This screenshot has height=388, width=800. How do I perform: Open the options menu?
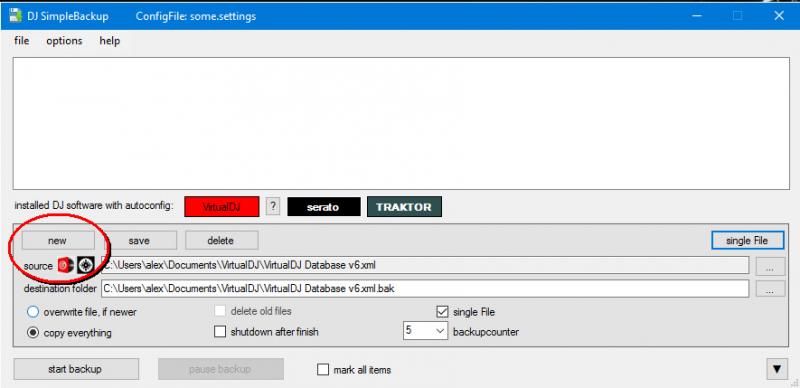pos(64,41)
